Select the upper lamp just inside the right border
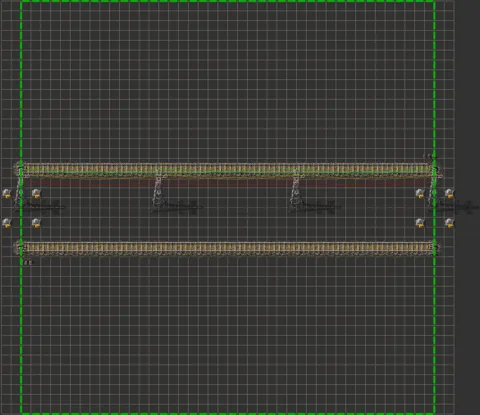The image size is (480, 415). click(420, 193)
